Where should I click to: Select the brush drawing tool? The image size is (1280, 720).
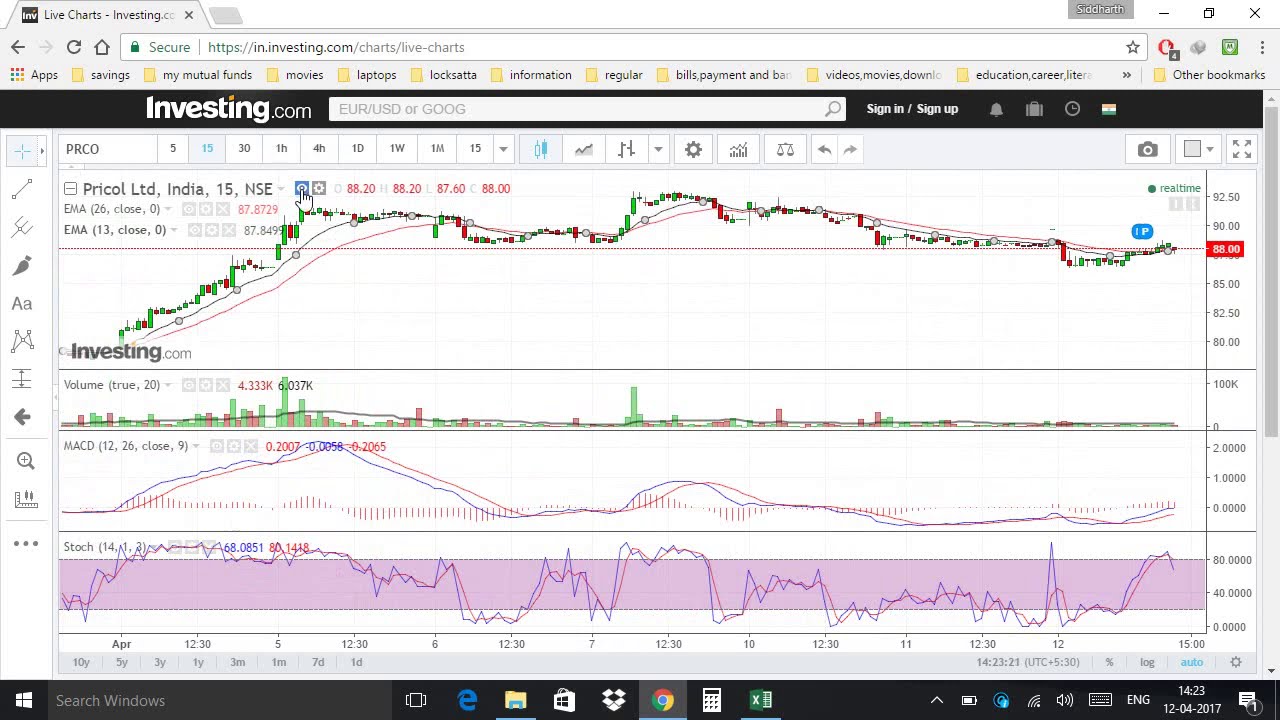(x=22, y=265)
